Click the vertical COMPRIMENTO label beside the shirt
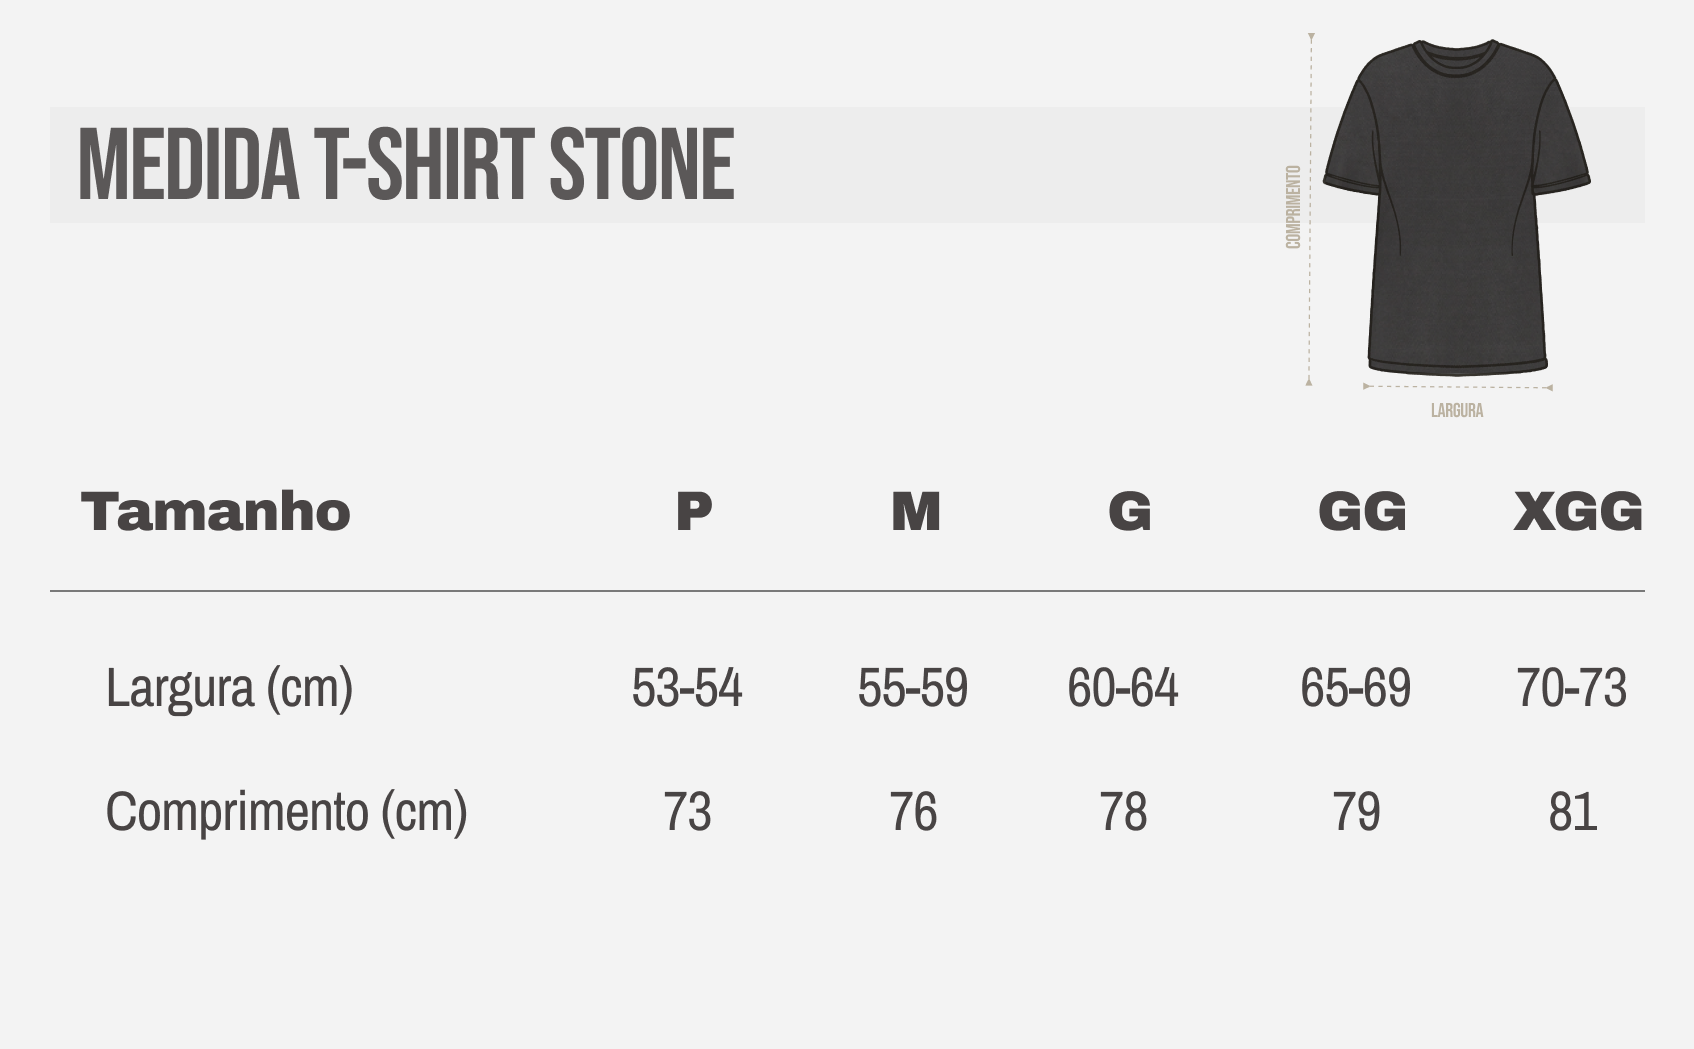Image resolution: width=1694 pixels, height=1049 pixels. (1293, 207)
